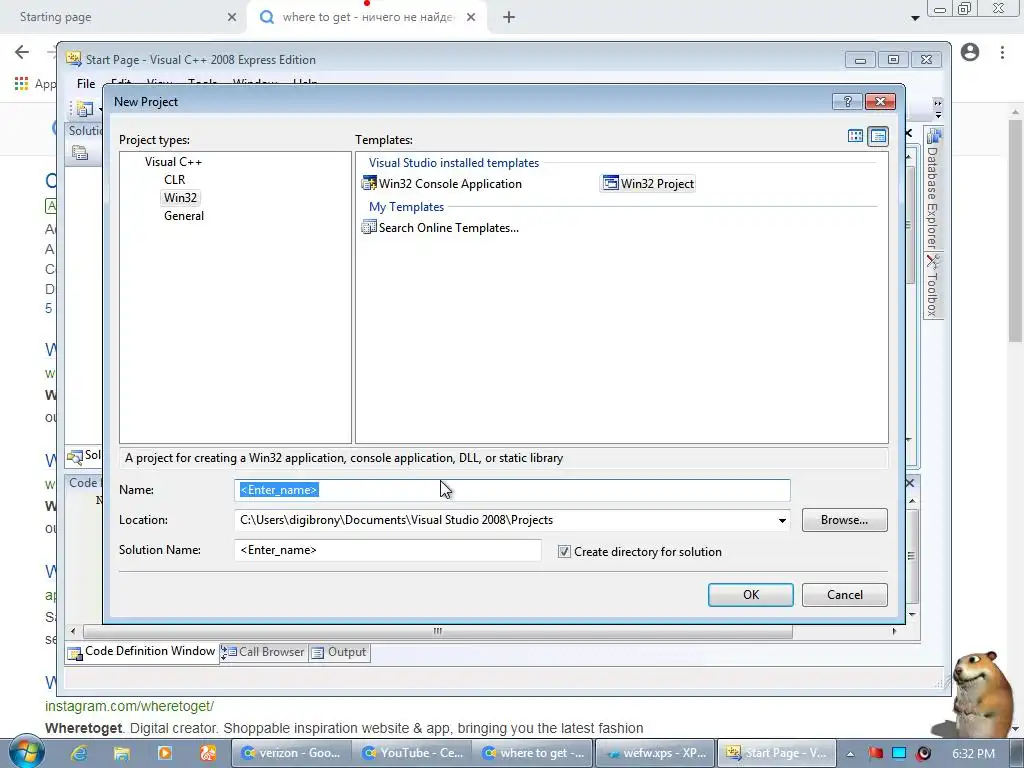Screen dimensions: 1024x768
Task: Open media player taskbar icon
Action: pyautogui.click(x=165, y=753)
